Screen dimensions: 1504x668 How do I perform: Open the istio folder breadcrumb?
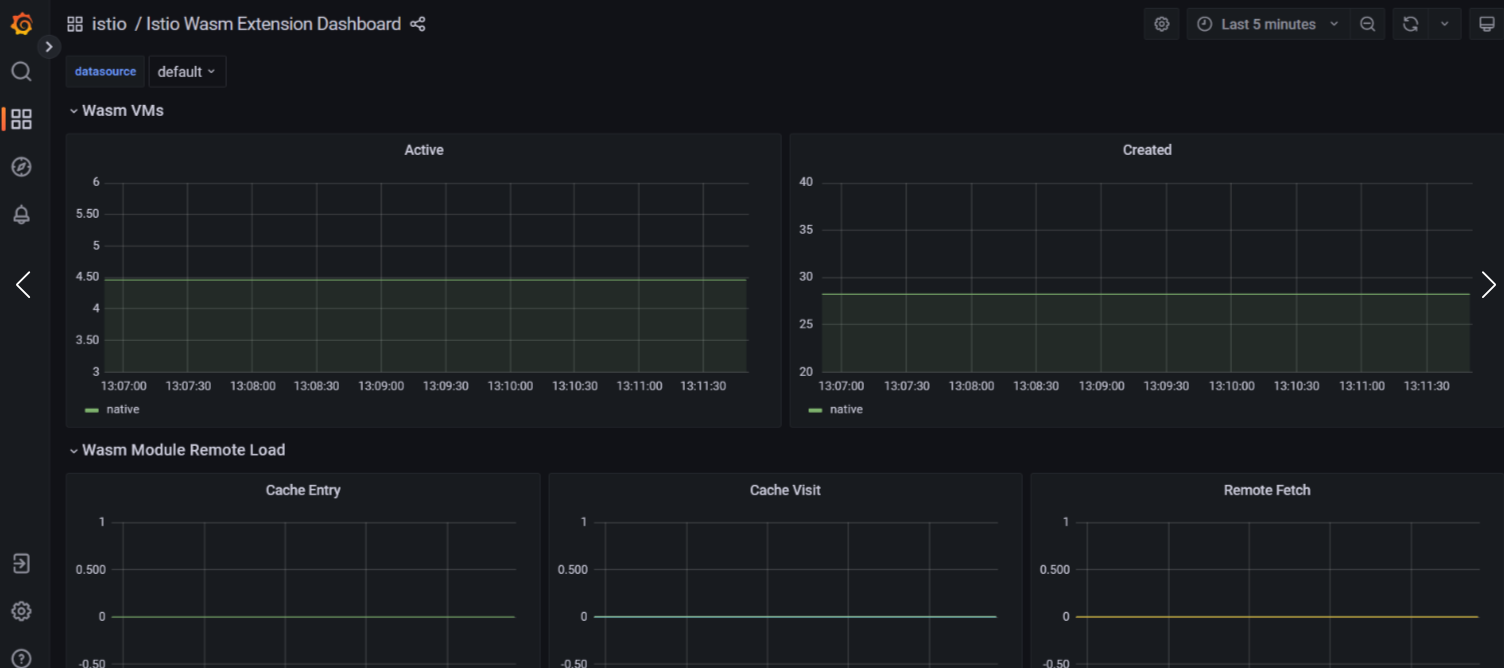[x=109, y=24]
